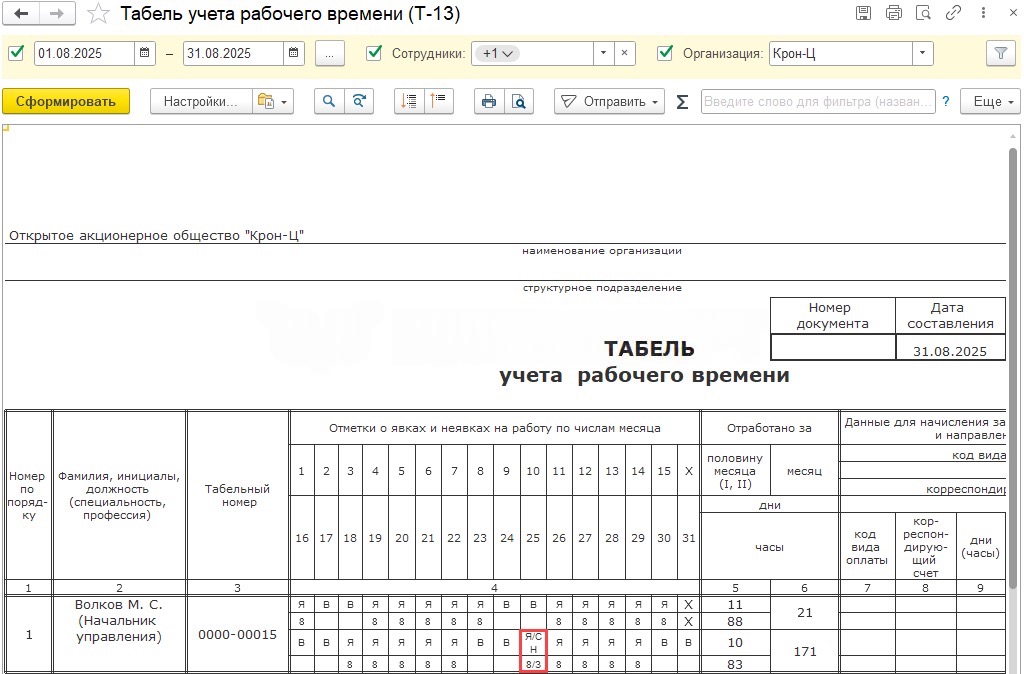
Task: Expand the Сотрудники dropdown list
Action: click(x=603, y=54)
